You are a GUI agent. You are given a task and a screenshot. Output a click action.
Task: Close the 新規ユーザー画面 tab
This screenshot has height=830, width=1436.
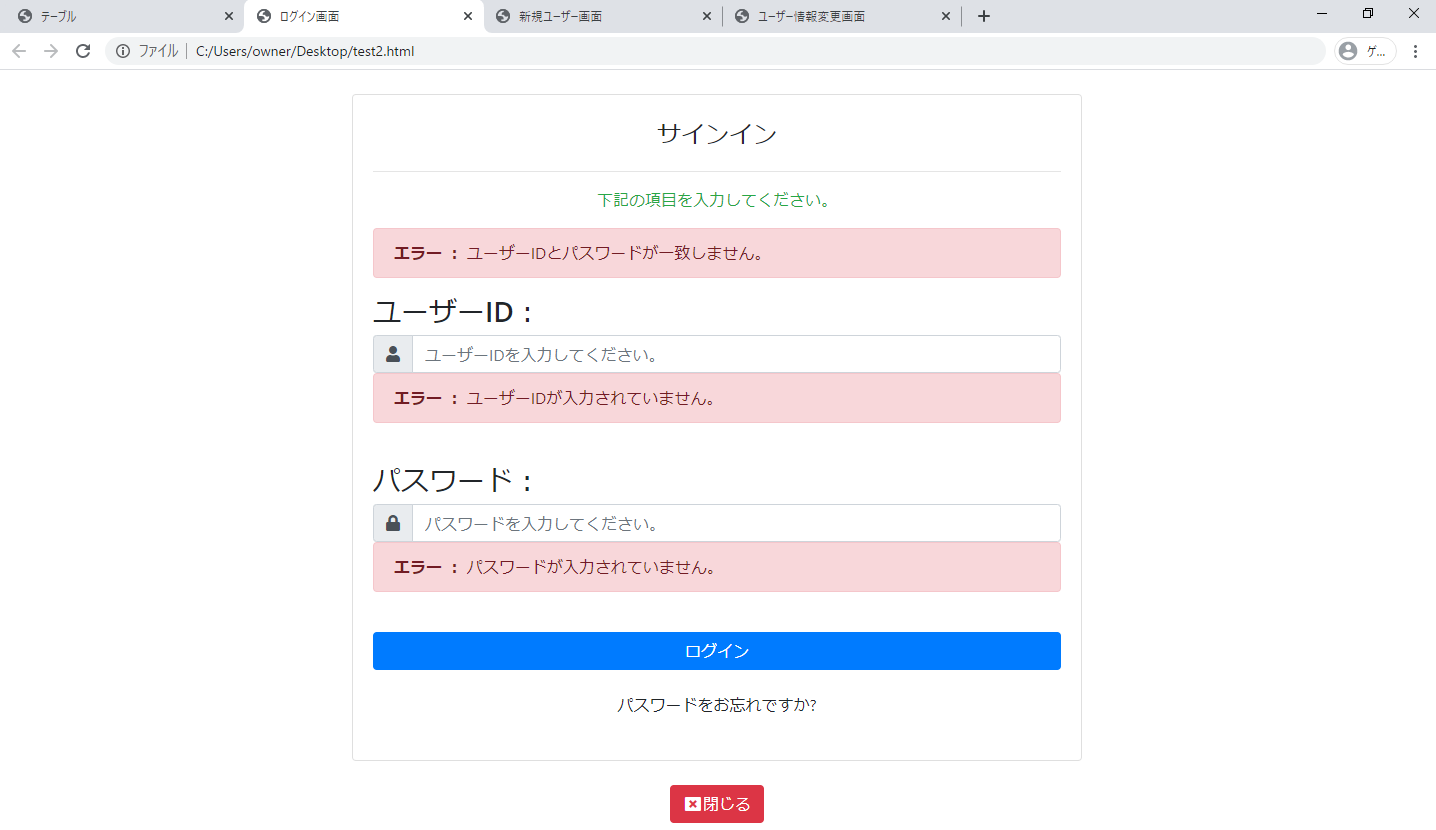tap(707, 16)
